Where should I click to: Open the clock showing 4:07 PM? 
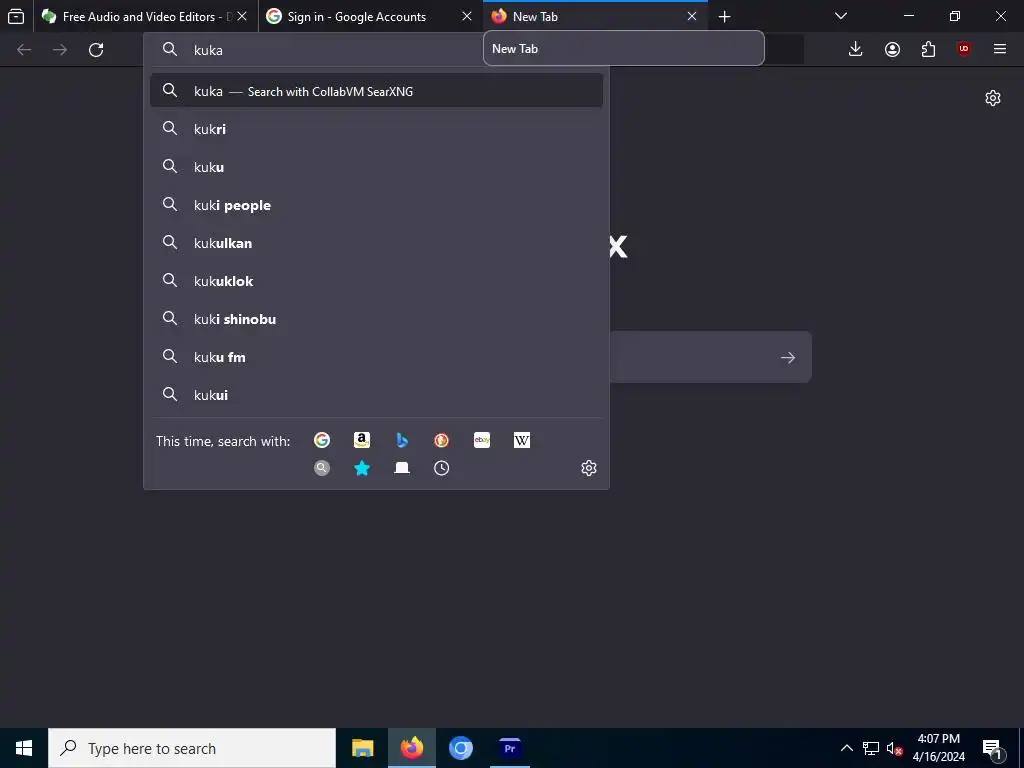click(x=938, y=748)
